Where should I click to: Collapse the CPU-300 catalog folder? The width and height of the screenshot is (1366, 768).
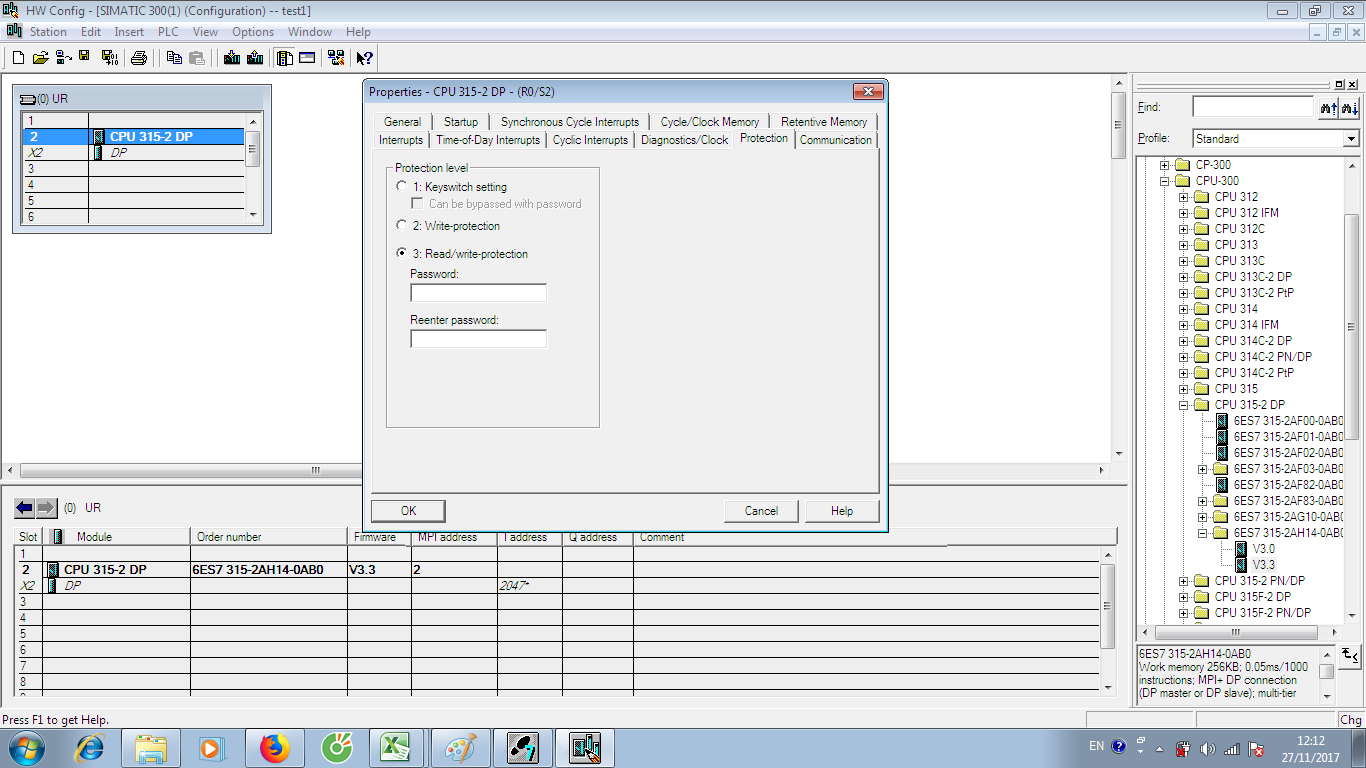[x=1165, y=181]
